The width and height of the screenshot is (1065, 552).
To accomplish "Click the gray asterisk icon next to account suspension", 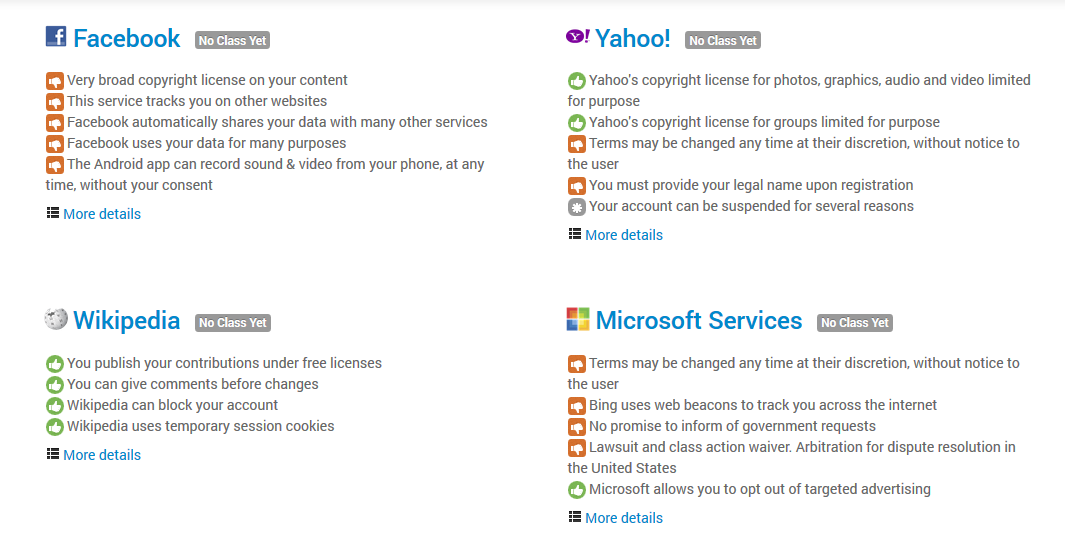I will [x=577, y=207].
